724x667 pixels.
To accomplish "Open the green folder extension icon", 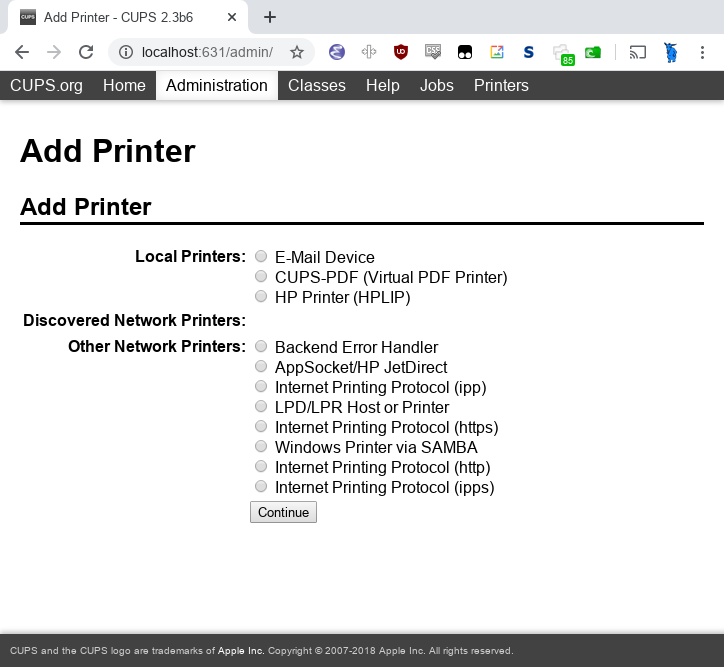I will pyautogui.click(x=593, y=53).
